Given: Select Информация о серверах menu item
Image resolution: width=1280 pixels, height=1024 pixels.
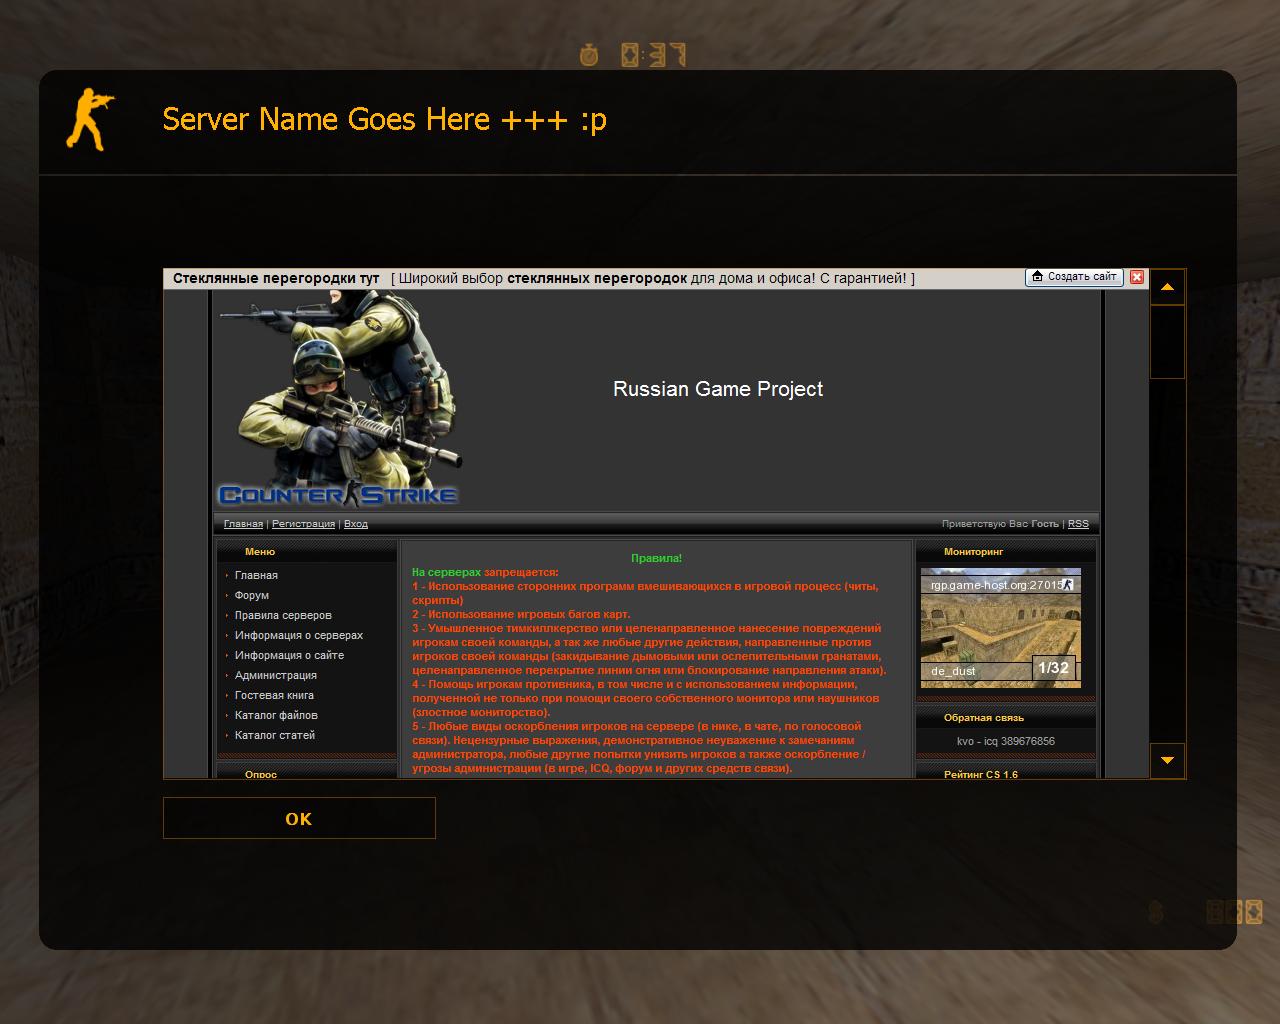Looking at the screenshot, I should (299, 635).
